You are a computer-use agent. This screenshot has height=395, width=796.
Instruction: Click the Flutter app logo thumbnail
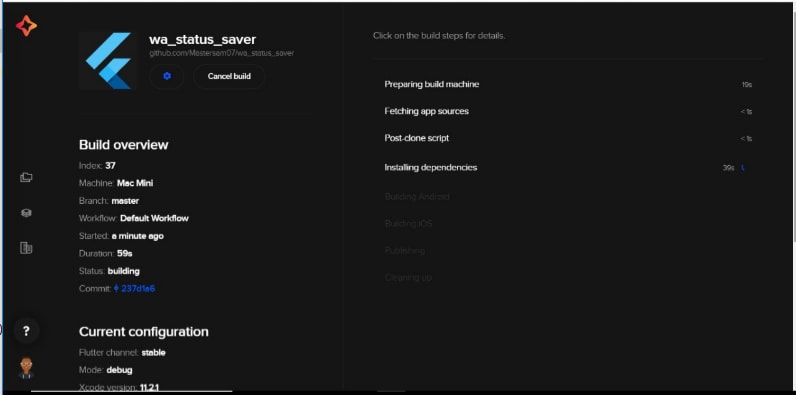(108, 60)
